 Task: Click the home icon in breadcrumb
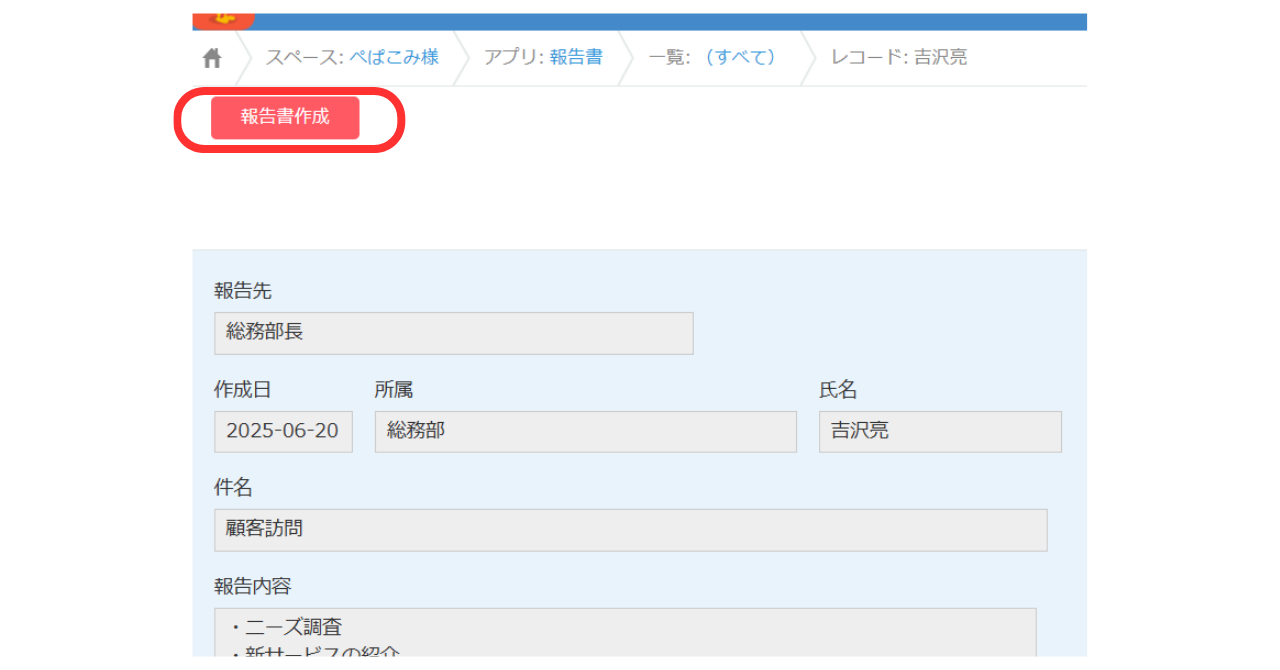212,58
